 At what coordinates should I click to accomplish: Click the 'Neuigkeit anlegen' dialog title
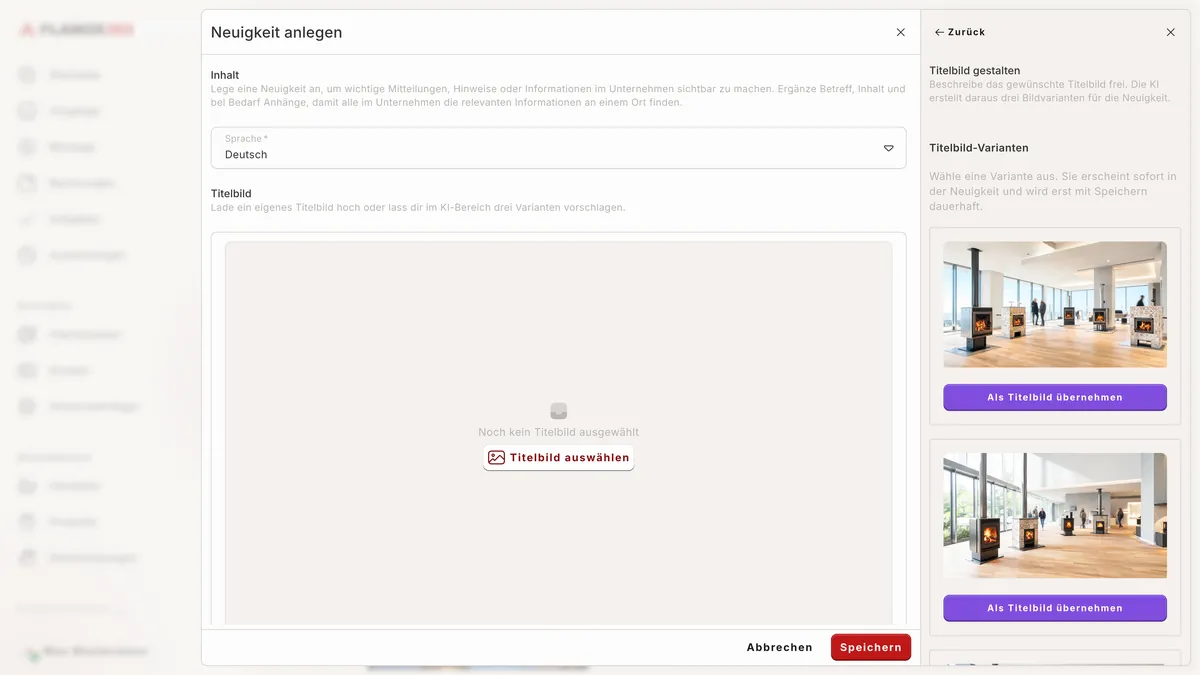pos(276,32)
